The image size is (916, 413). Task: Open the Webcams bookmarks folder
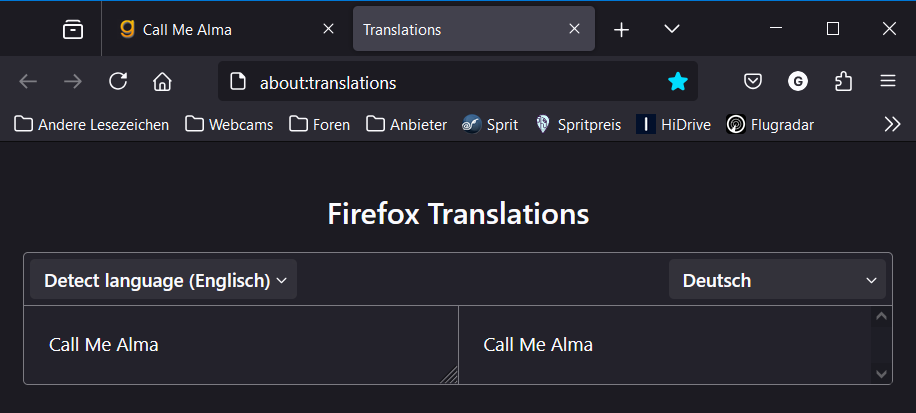pyautogui.click(x=229, y=125)
